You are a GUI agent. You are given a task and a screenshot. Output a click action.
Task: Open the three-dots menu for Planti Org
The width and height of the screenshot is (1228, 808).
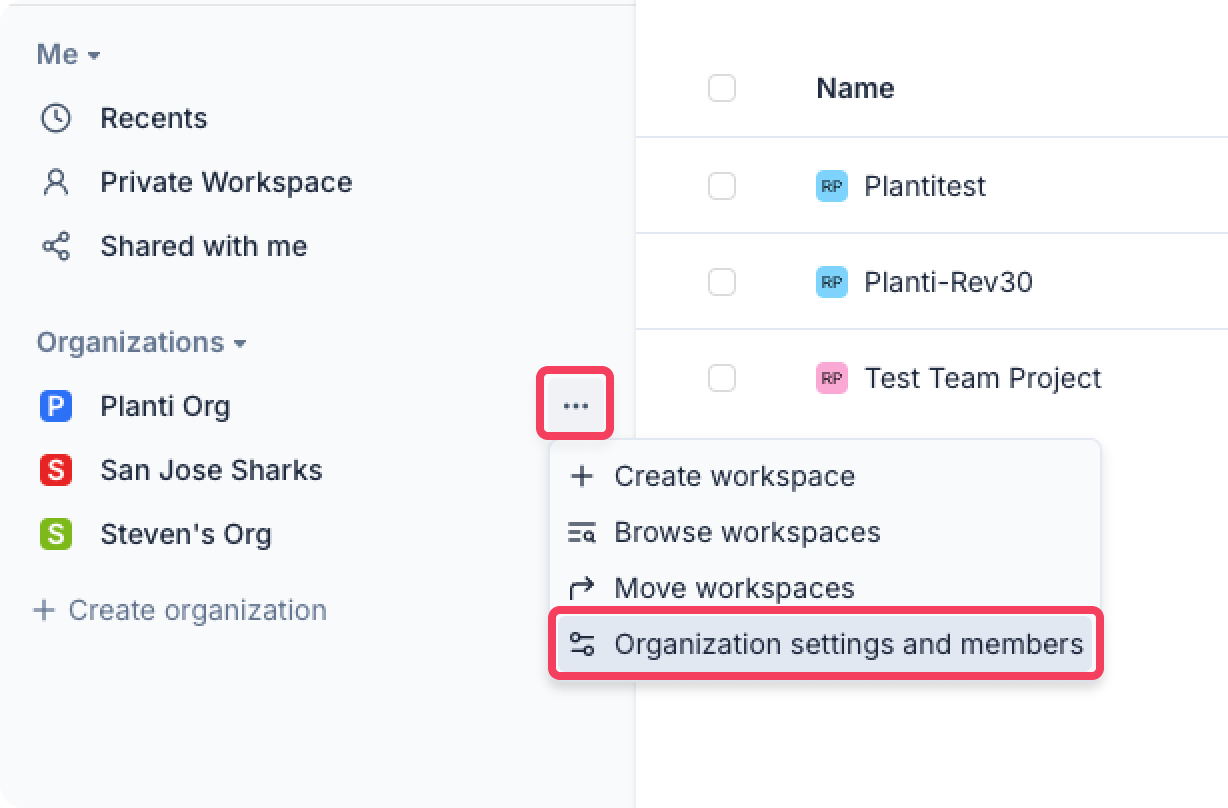tap(575, 406)
